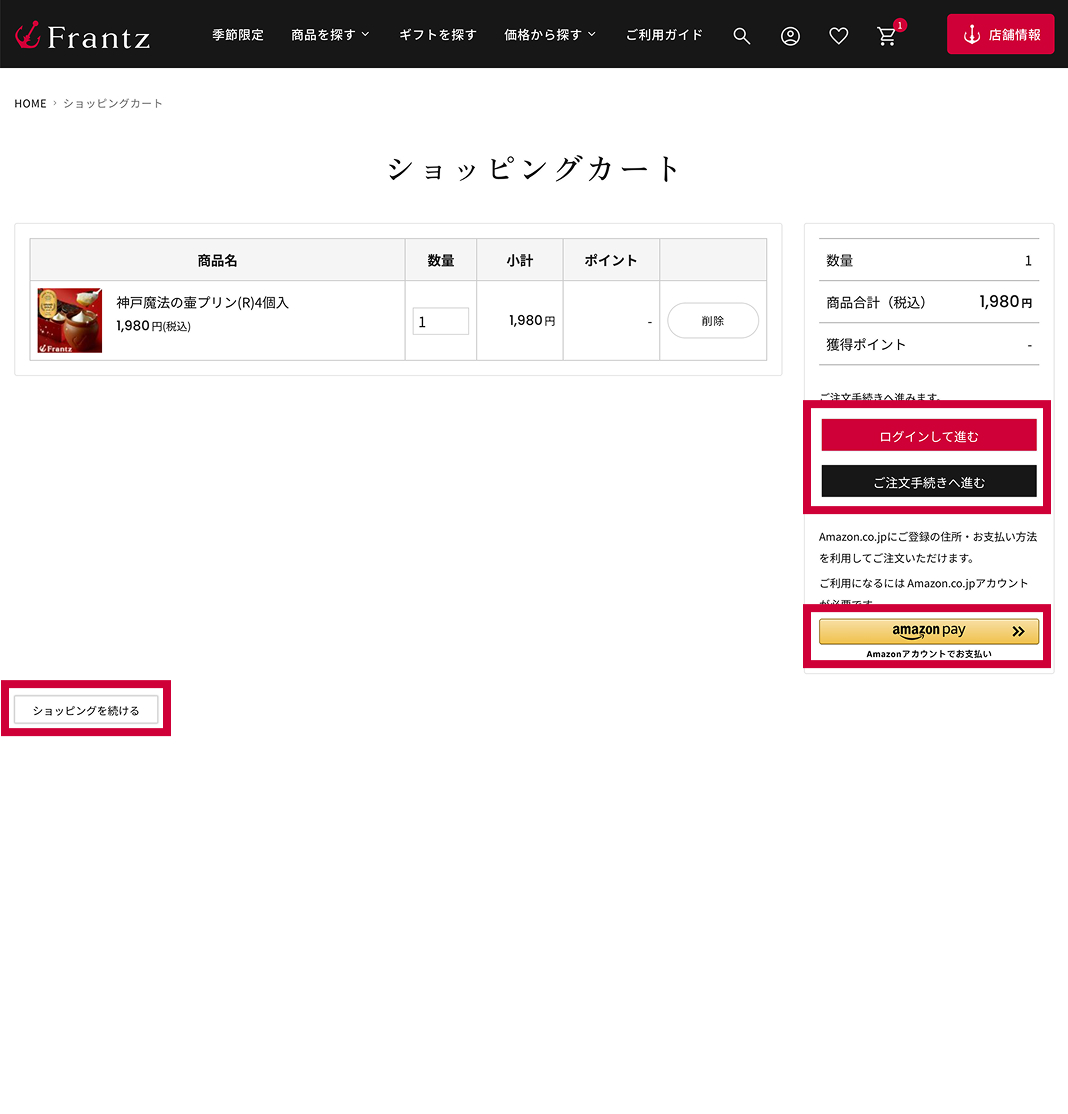This screenshot has height=1114, width=1068.
Task: Click the HOME breadcrumb link
Action: pyautogui.click(x=30, y=104)
